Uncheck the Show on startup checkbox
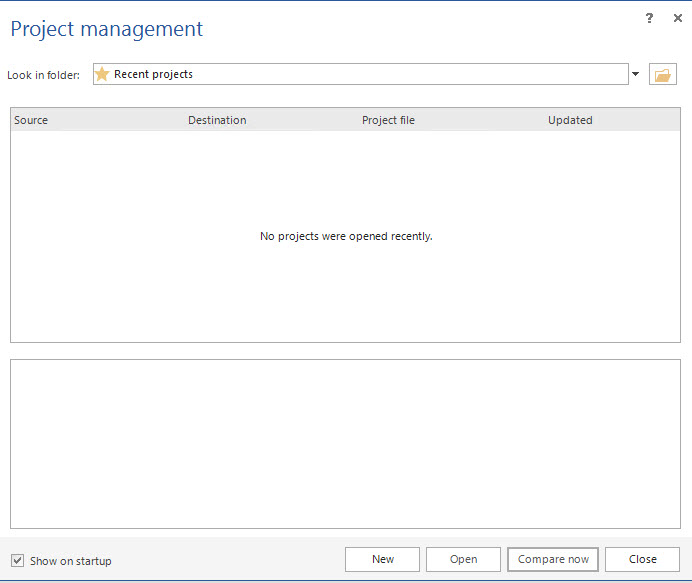This screenshot has width=692, height=583. point(17,560)
